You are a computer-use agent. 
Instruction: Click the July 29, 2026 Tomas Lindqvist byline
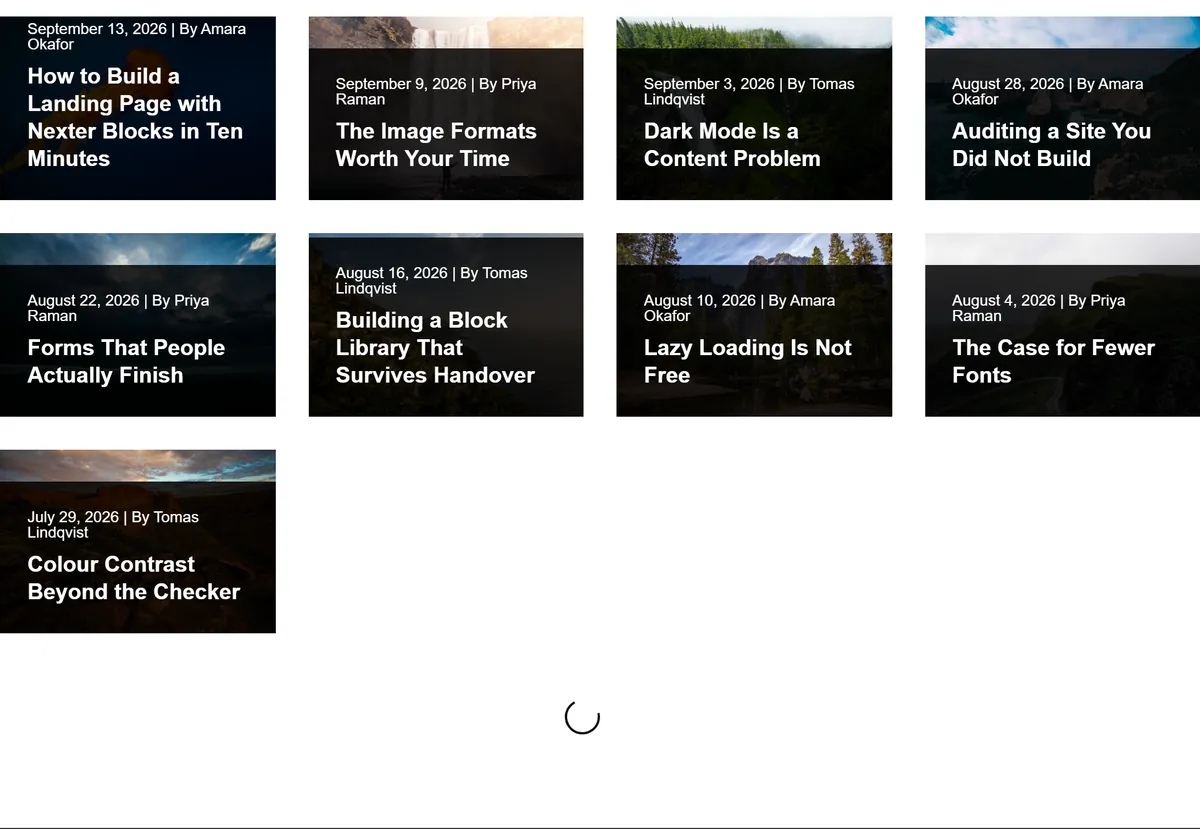click(x=113, y=524)
